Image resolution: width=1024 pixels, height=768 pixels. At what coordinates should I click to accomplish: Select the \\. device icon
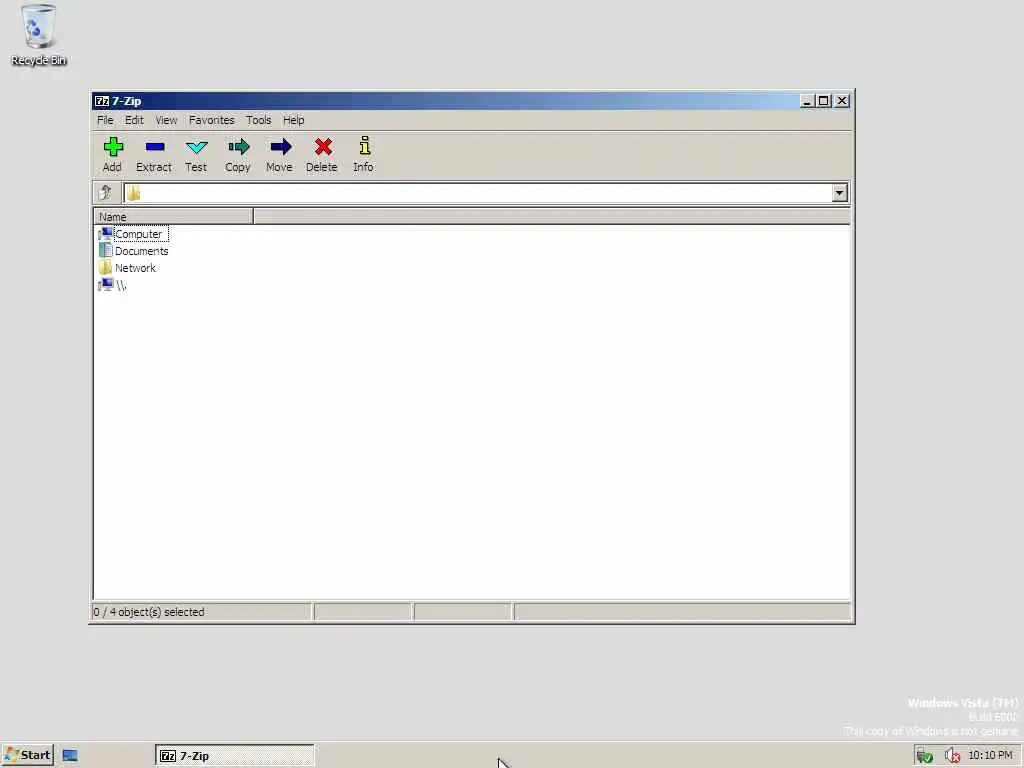click(105, 285)
